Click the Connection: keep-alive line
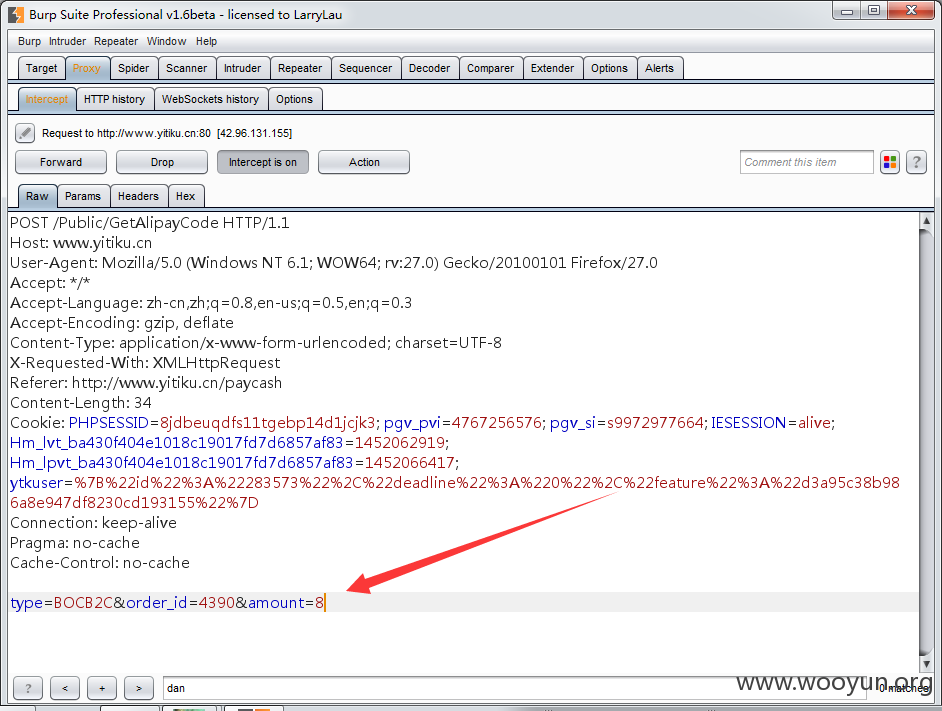 coord(93,523)
